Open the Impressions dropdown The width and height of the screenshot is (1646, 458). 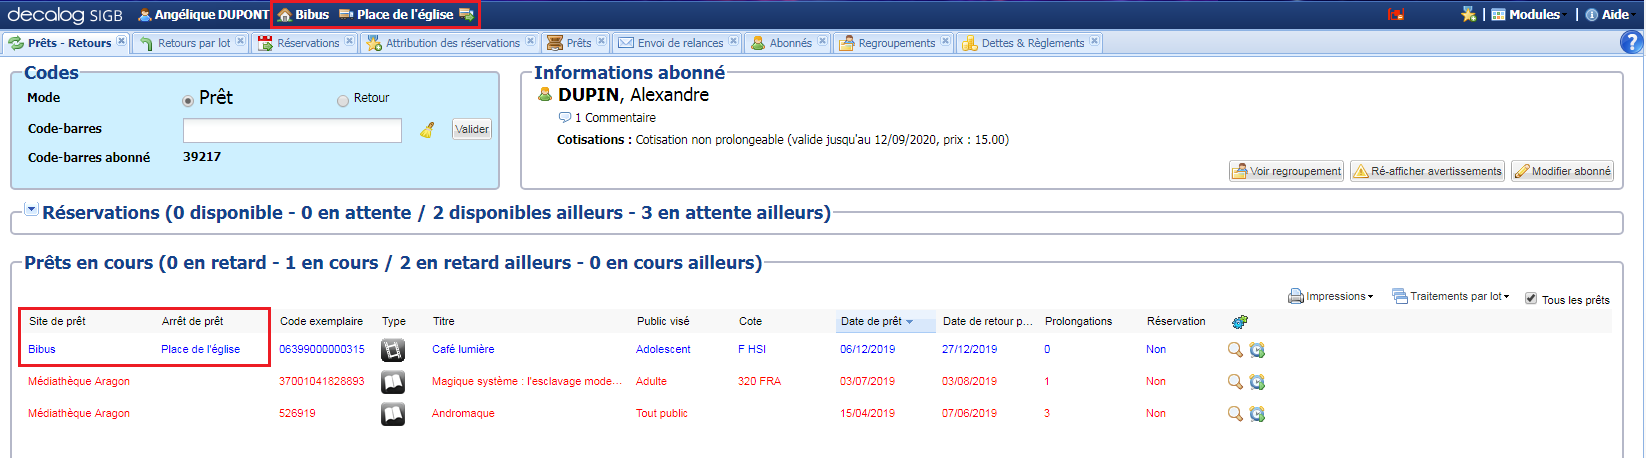(1330, 296)
